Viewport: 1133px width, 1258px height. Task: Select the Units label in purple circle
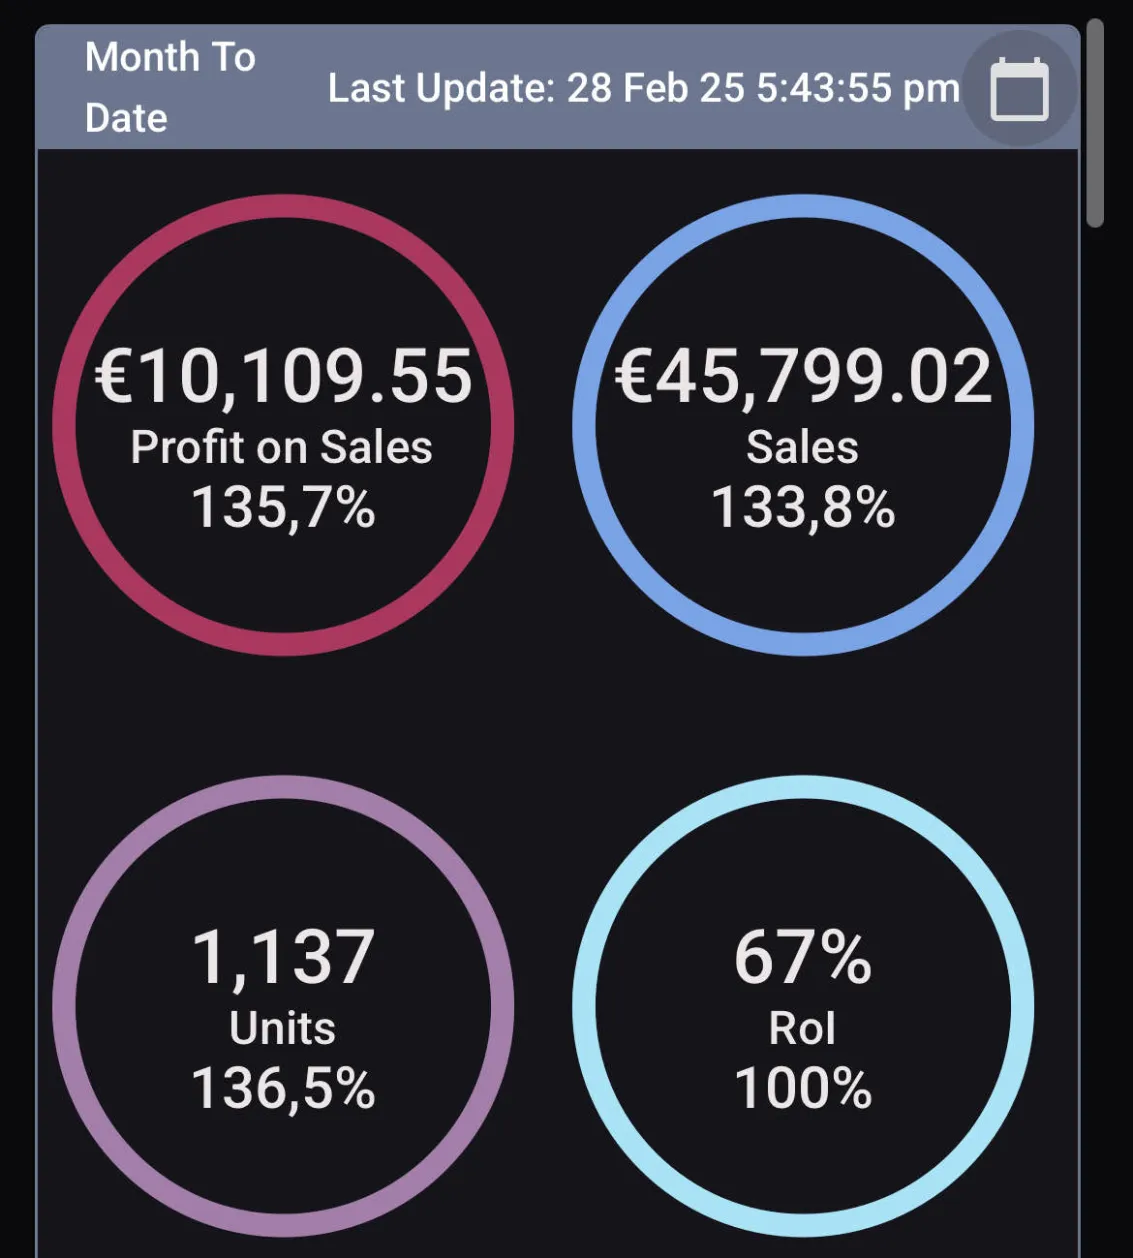(x=283, y=1028)
